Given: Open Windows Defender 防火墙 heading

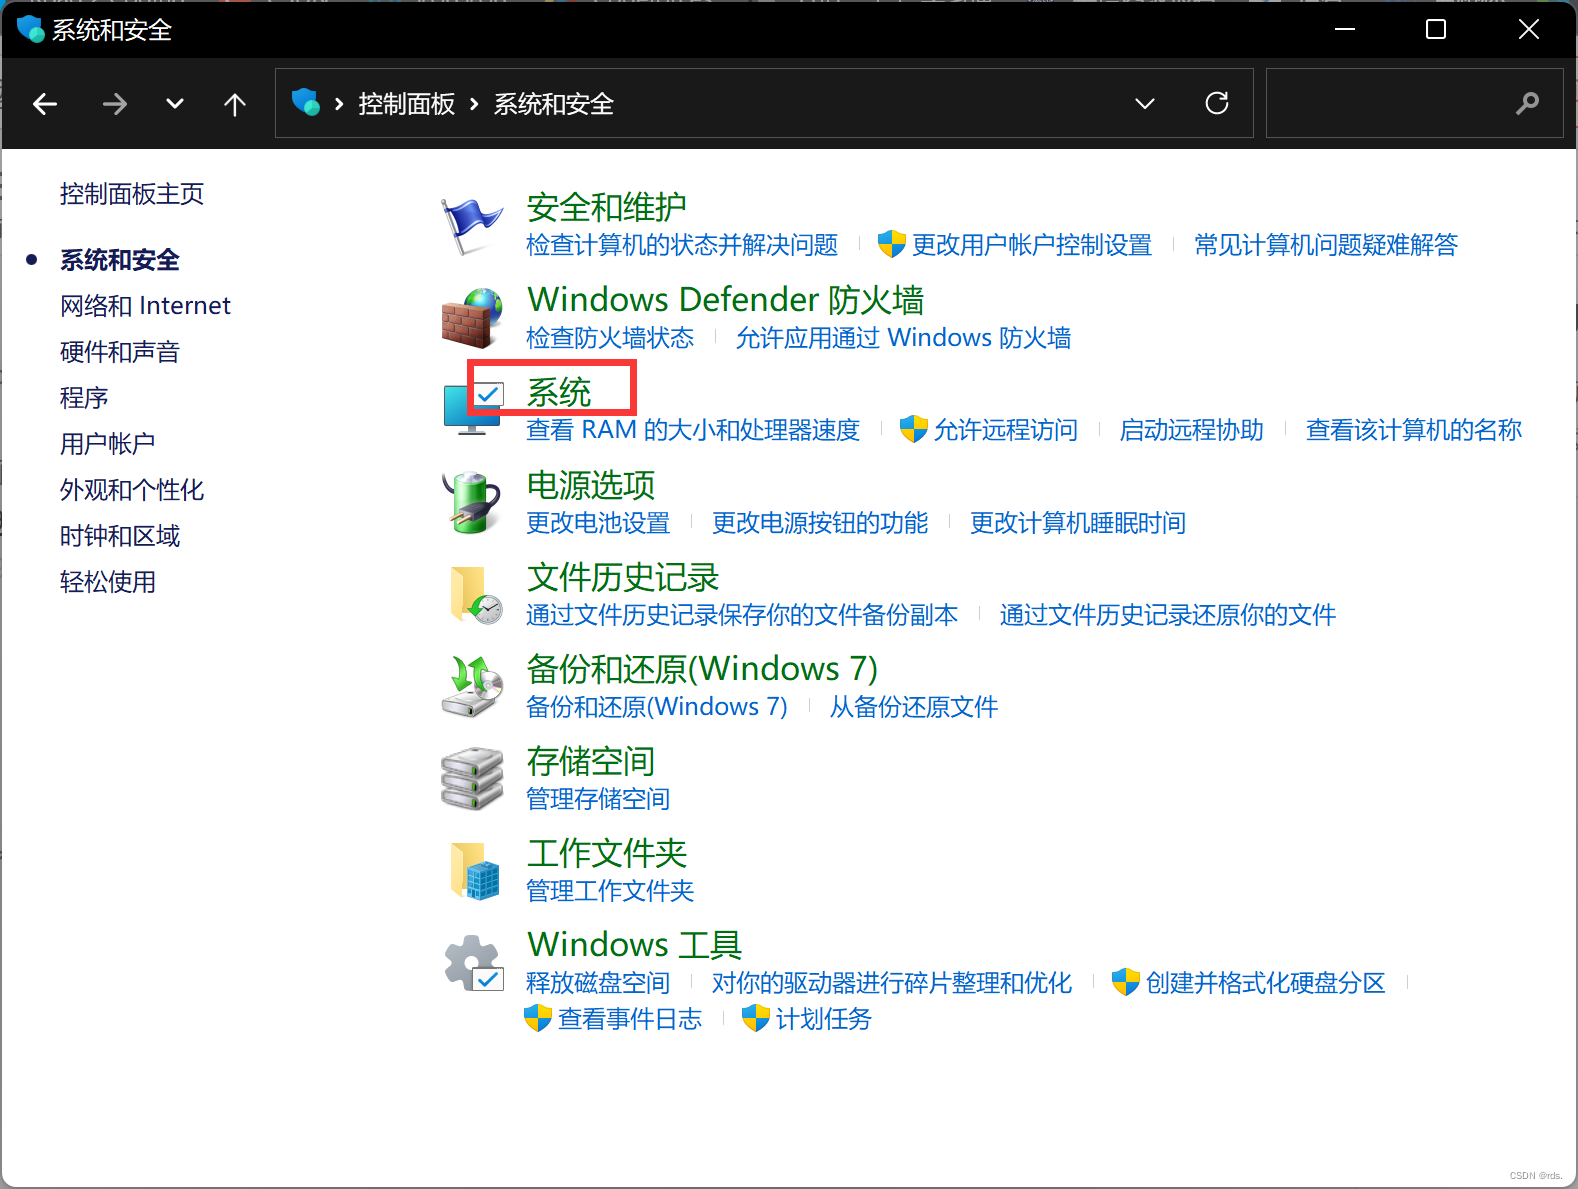Looking at the screenshot, I should (725, 299).
